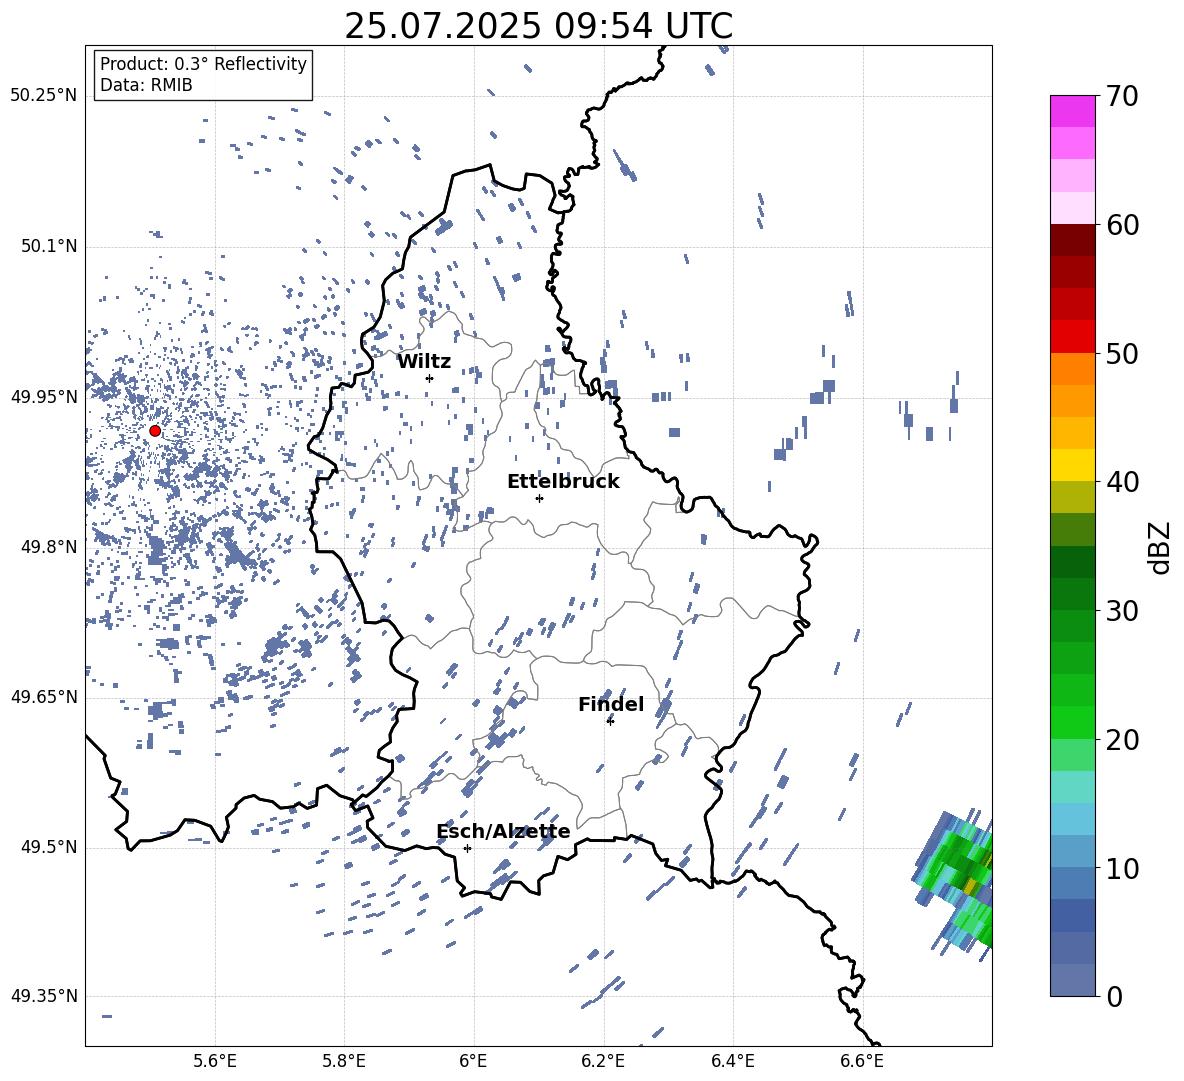
Task: Click the Ettelbruck city label
Action: click(x=563, y=482)
